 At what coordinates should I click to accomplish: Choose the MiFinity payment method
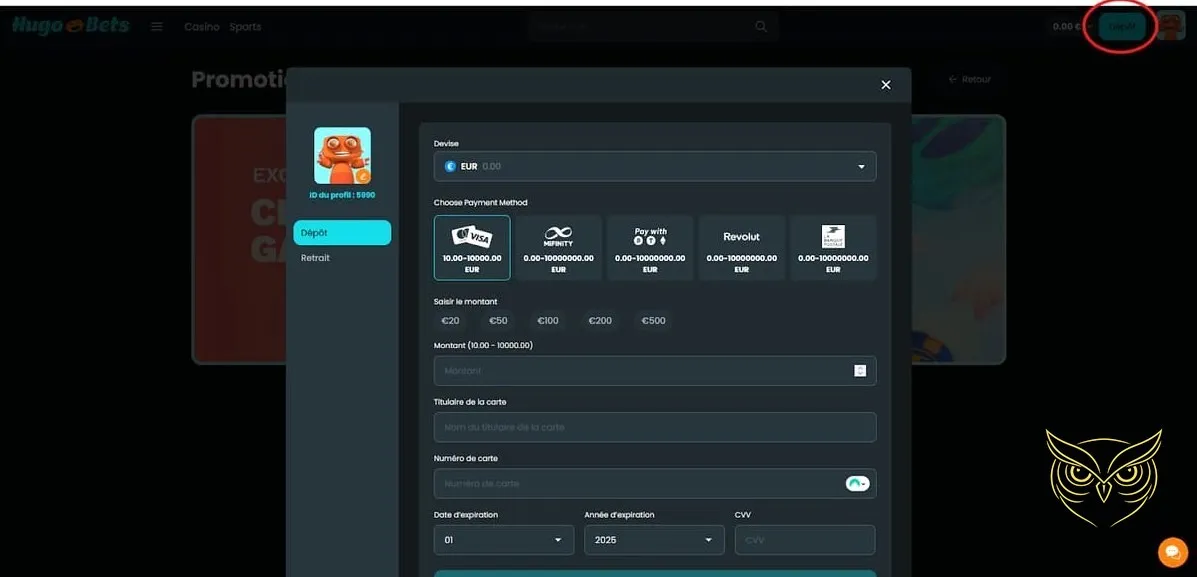click(x=559, y=247)
